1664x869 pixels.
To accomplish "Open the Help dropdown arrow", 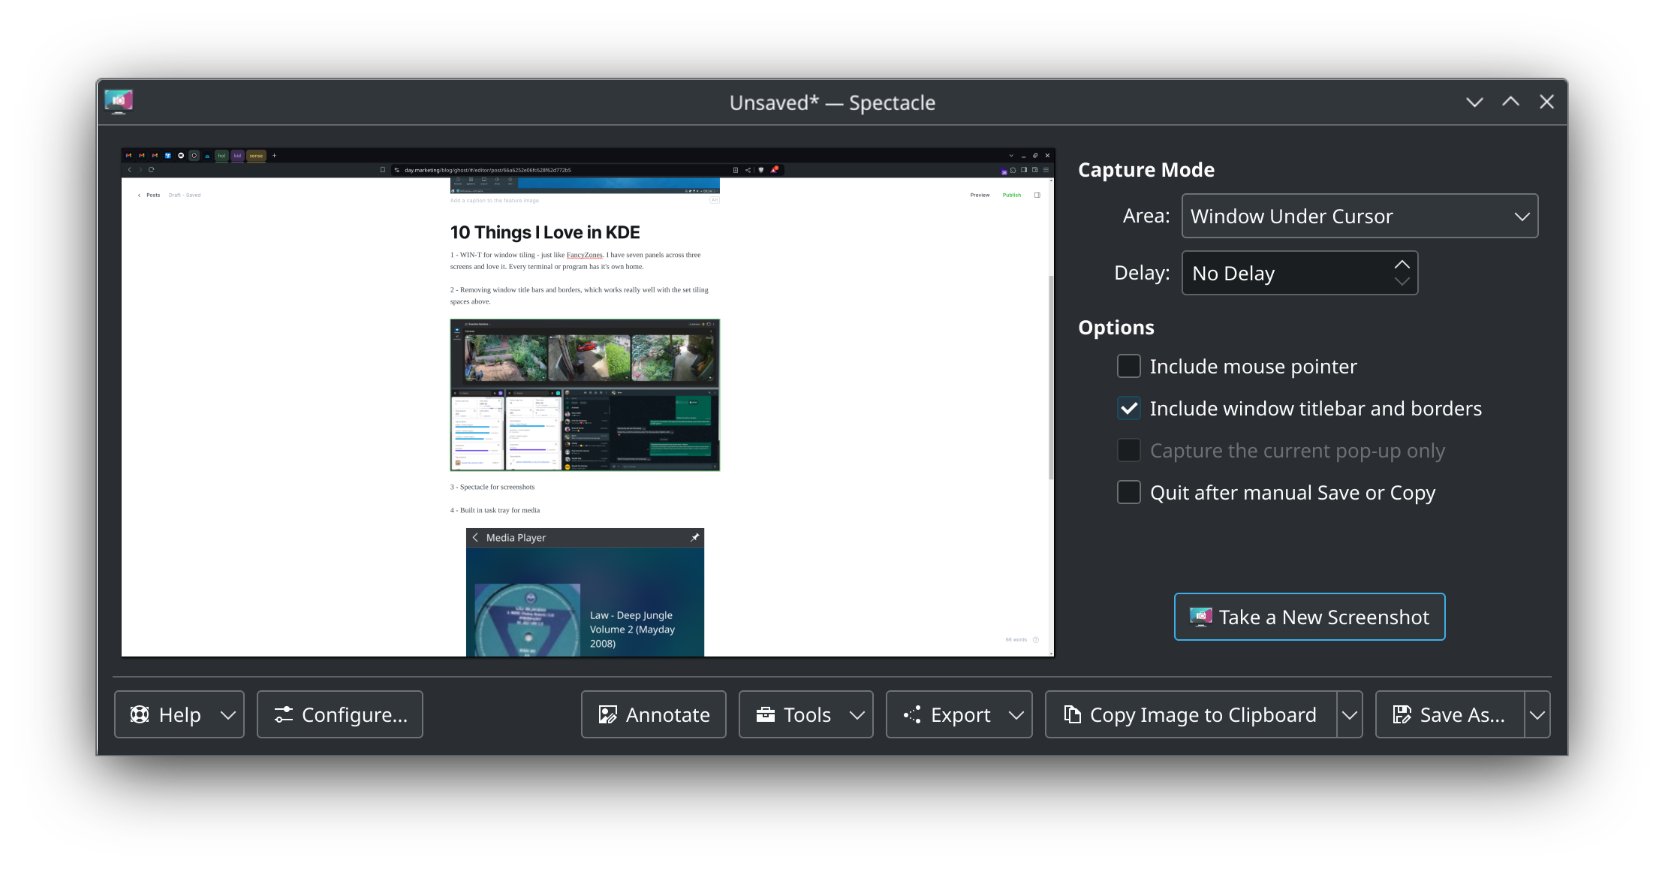I will click(228, 714).
